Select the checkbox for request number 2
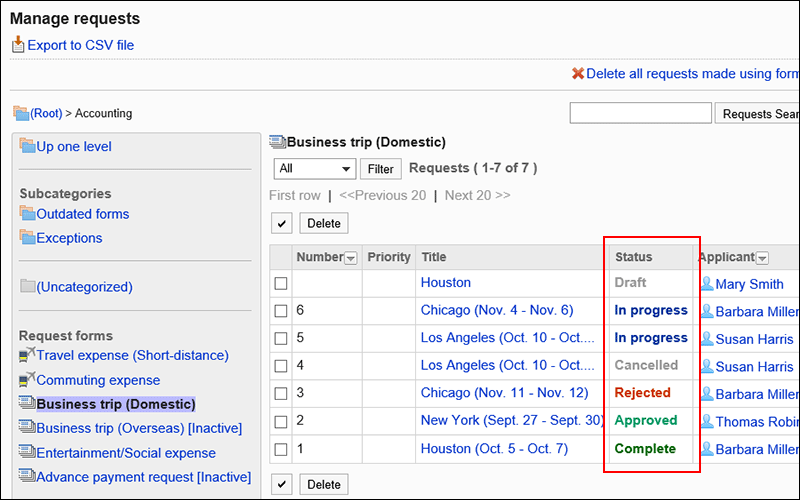 (281, 421)
